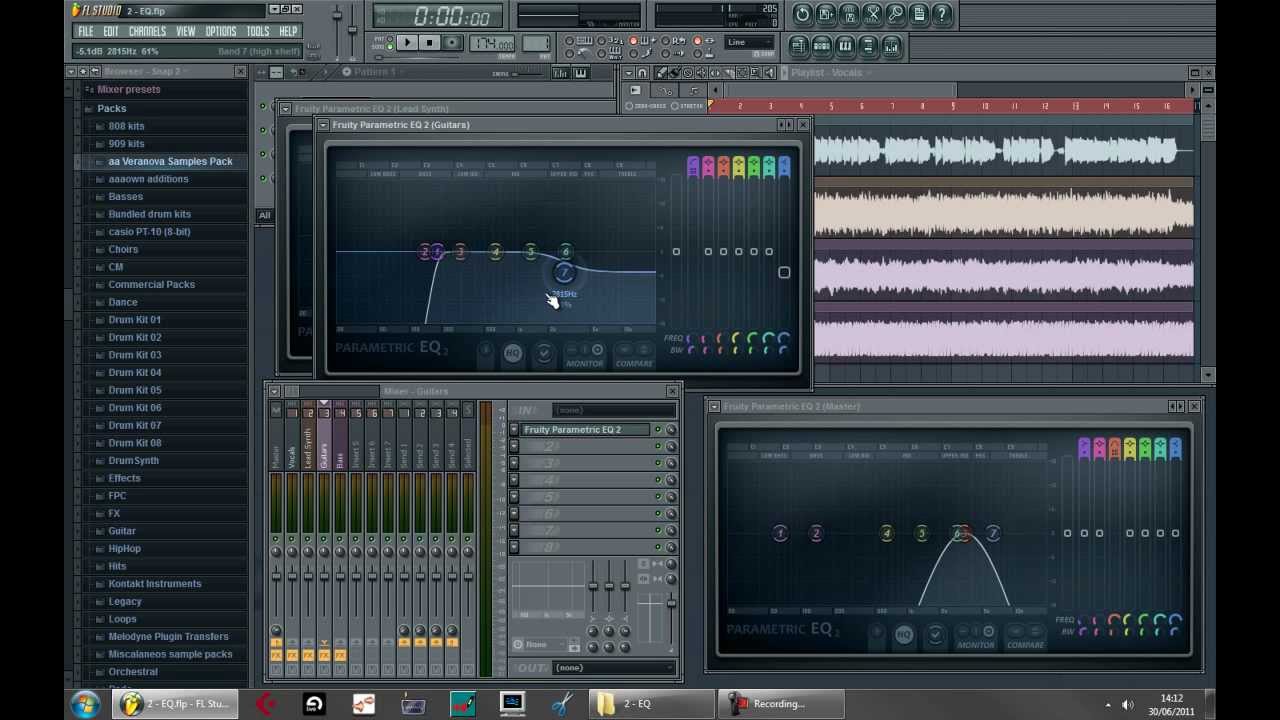Open the HELP menu
Screen dimensions: 1280x720
pyautogui.click(x=288, y=31)
